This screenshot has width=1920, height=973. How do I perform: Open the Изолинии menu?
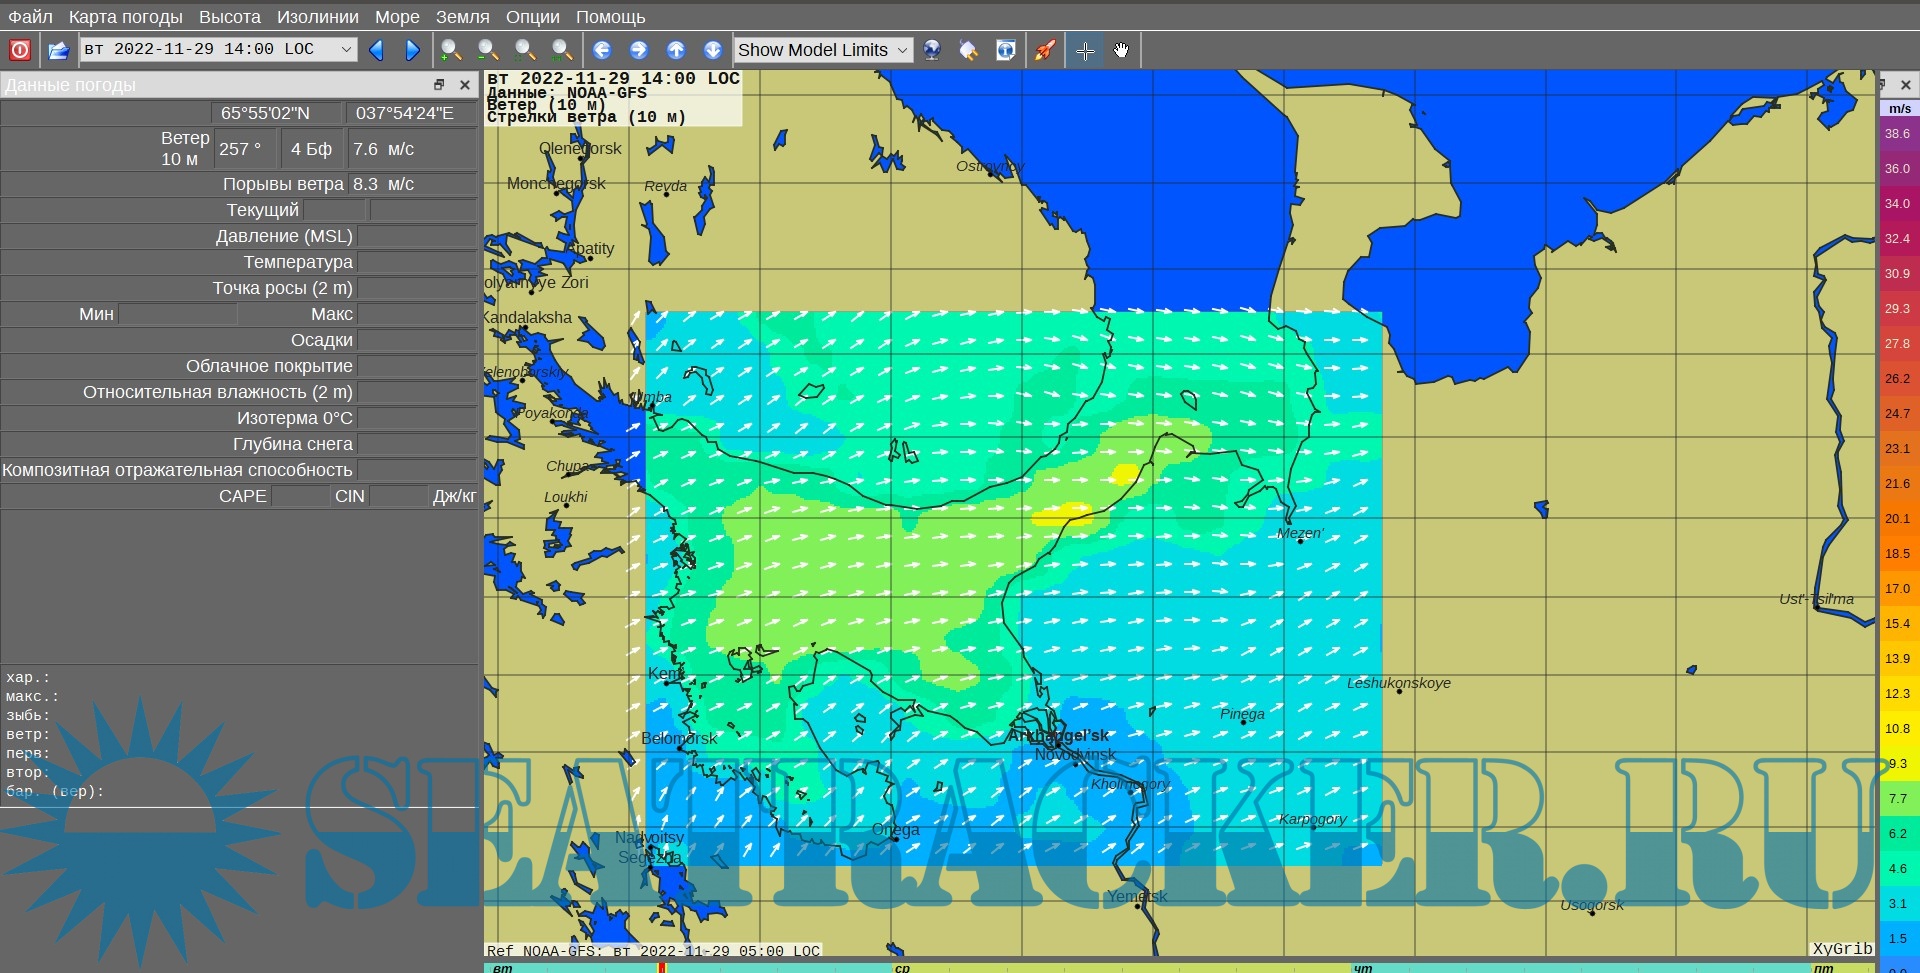point(317,17)
